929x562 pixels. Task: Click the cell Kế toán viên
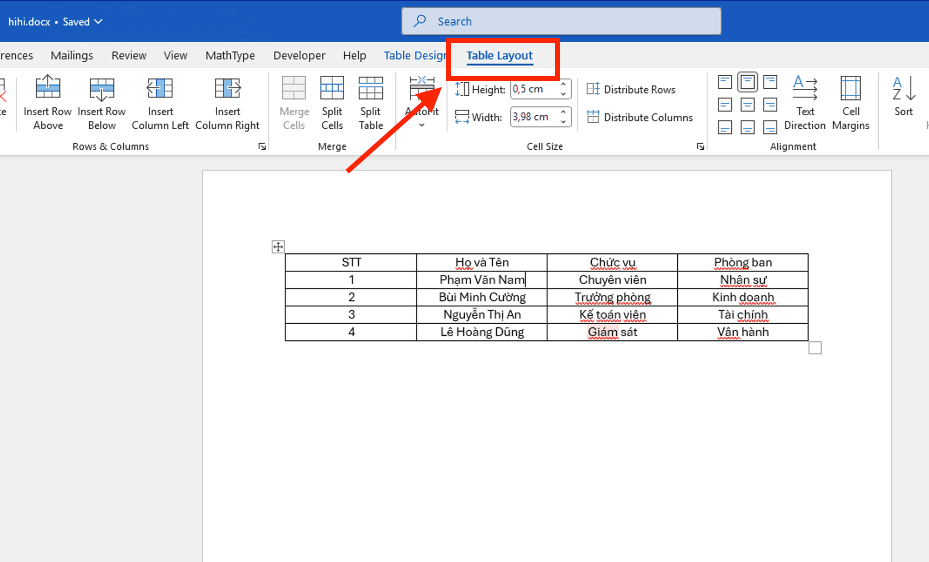(612, 314)
